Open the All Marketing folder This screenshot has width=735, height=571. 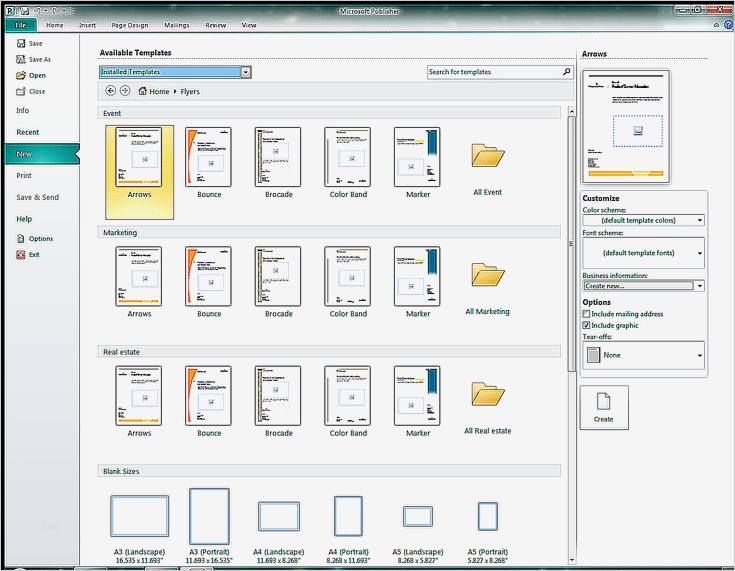coord(488,276)
